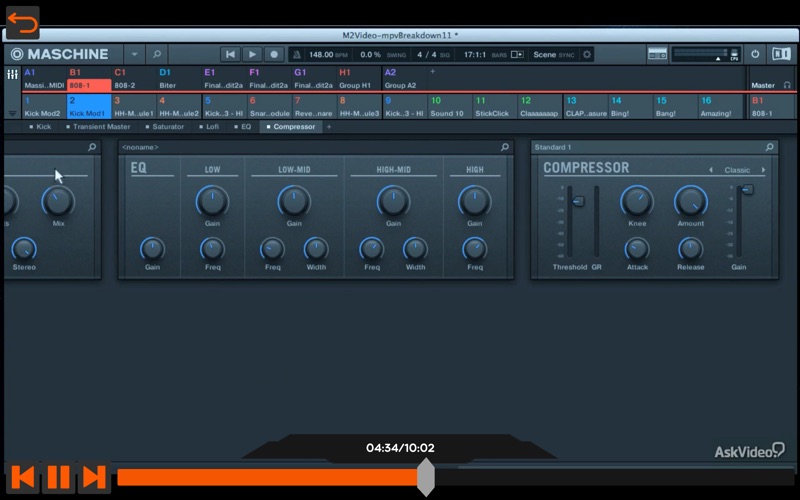800x500 pixels.
Task: Open the Saturator plugin slot
Action: coord(165,127)
